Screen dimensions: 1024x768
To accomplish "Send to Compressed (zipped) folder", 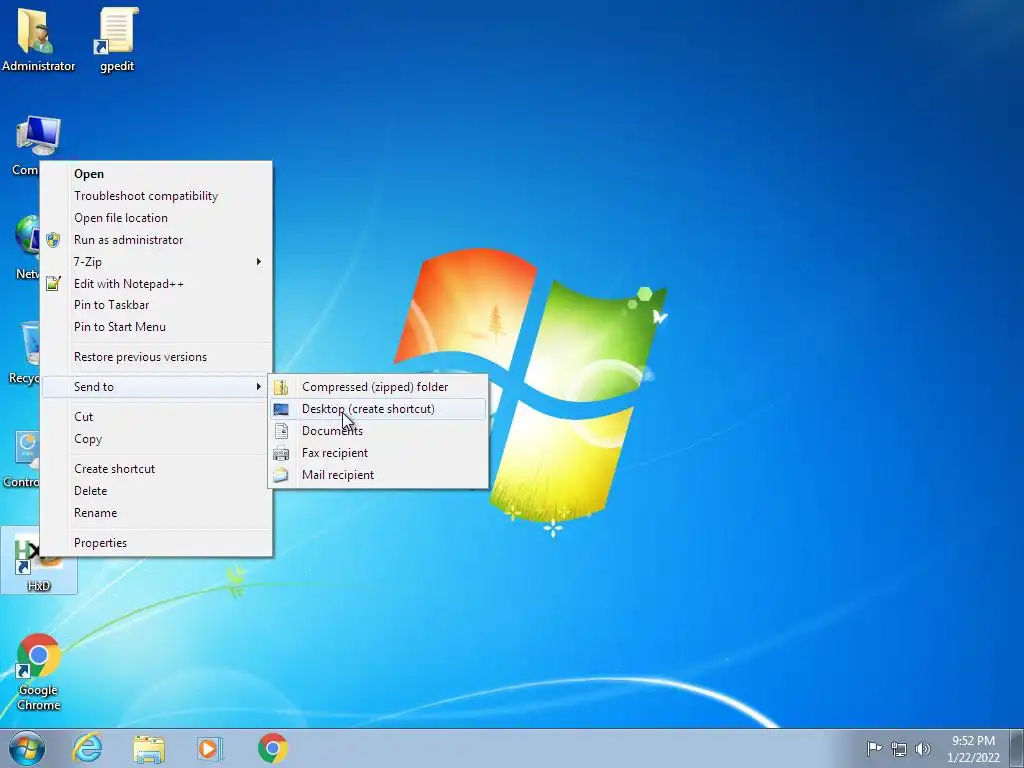I will (x=378, y=387).
